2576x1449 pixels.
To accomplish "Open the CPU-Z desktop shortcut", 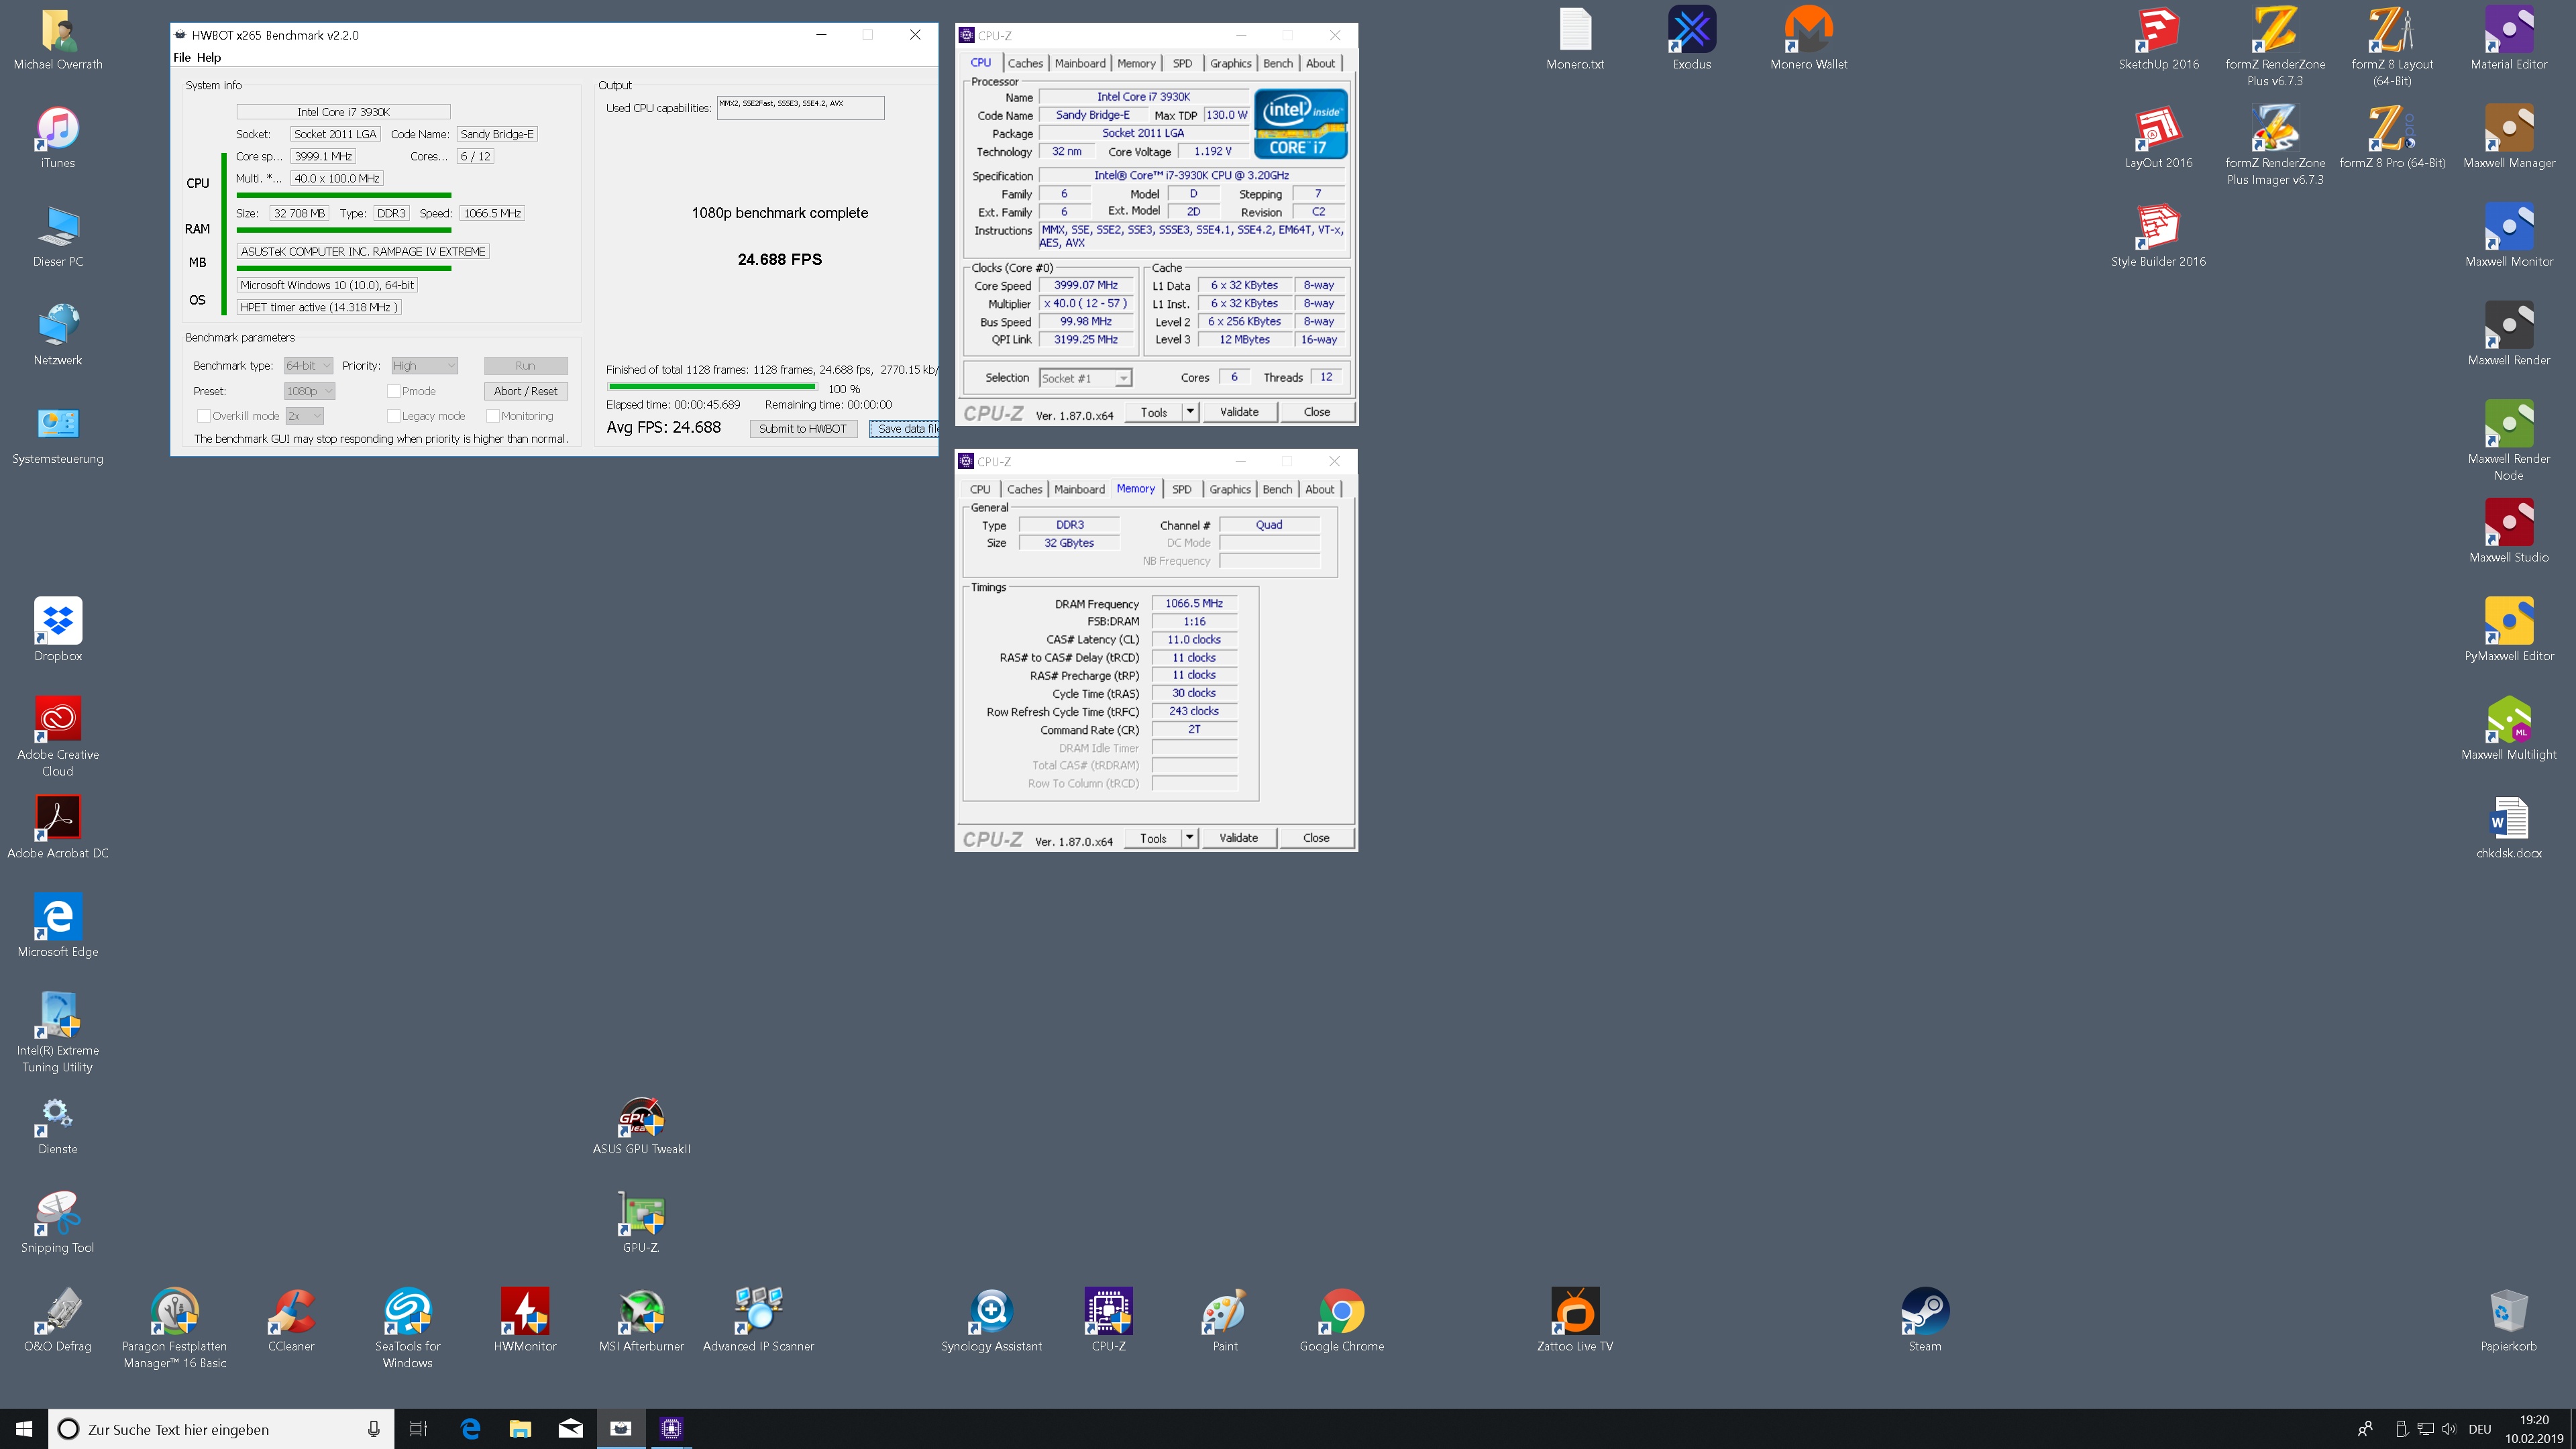I will pos(1108,1320).
